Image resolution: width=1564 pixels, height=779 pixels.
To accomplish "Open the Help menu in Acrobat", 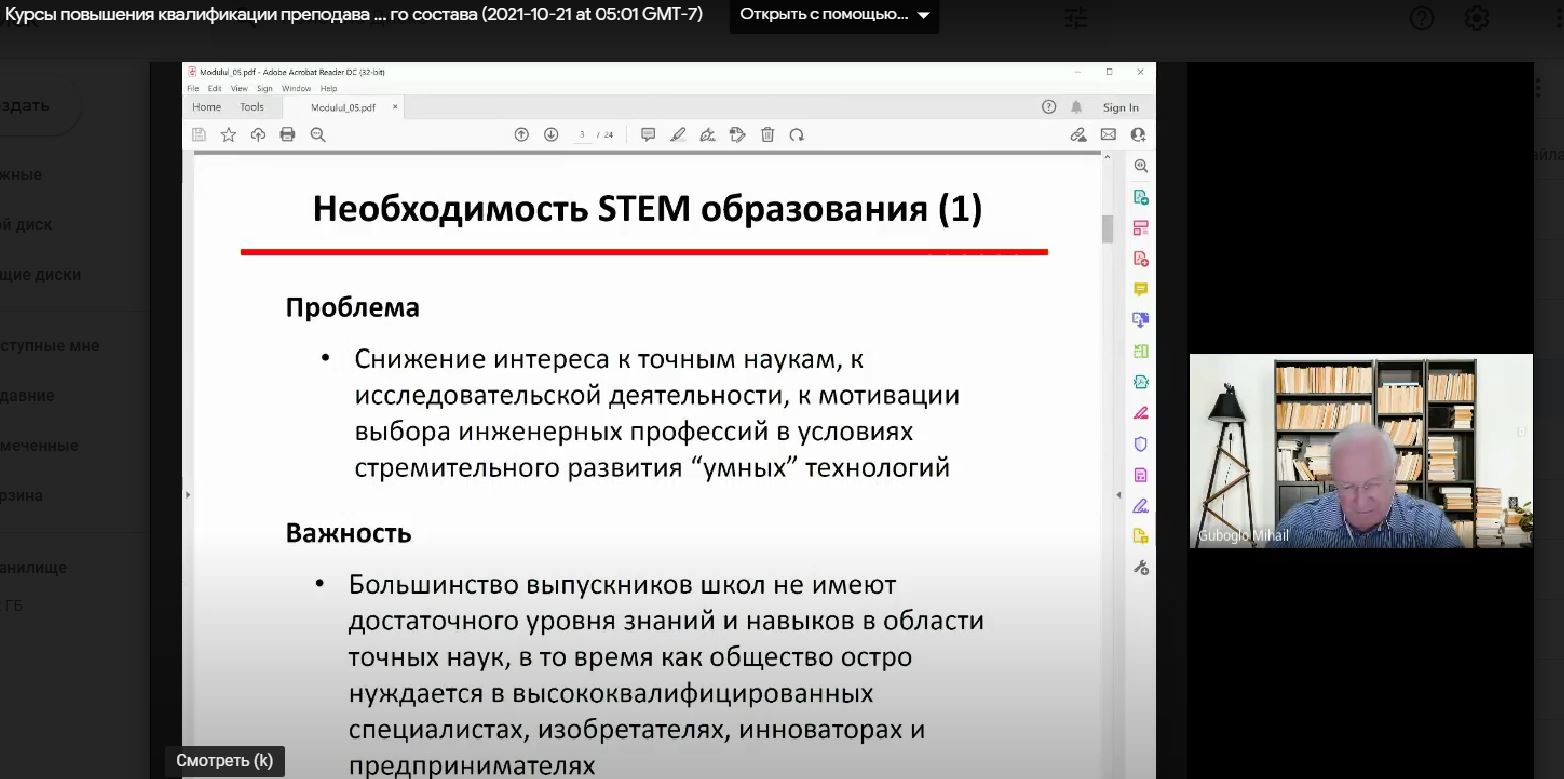I will (329, 89).
